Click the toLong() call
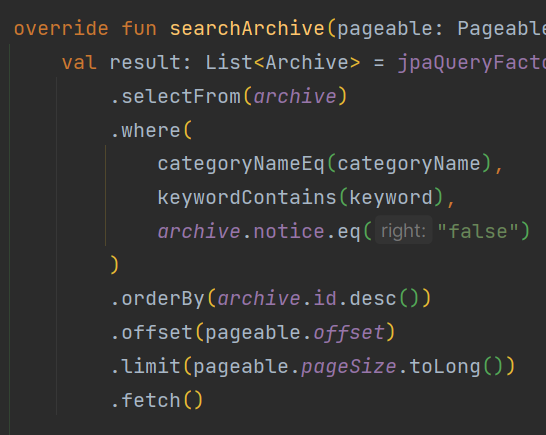546x435 pixels. (456, 367)
